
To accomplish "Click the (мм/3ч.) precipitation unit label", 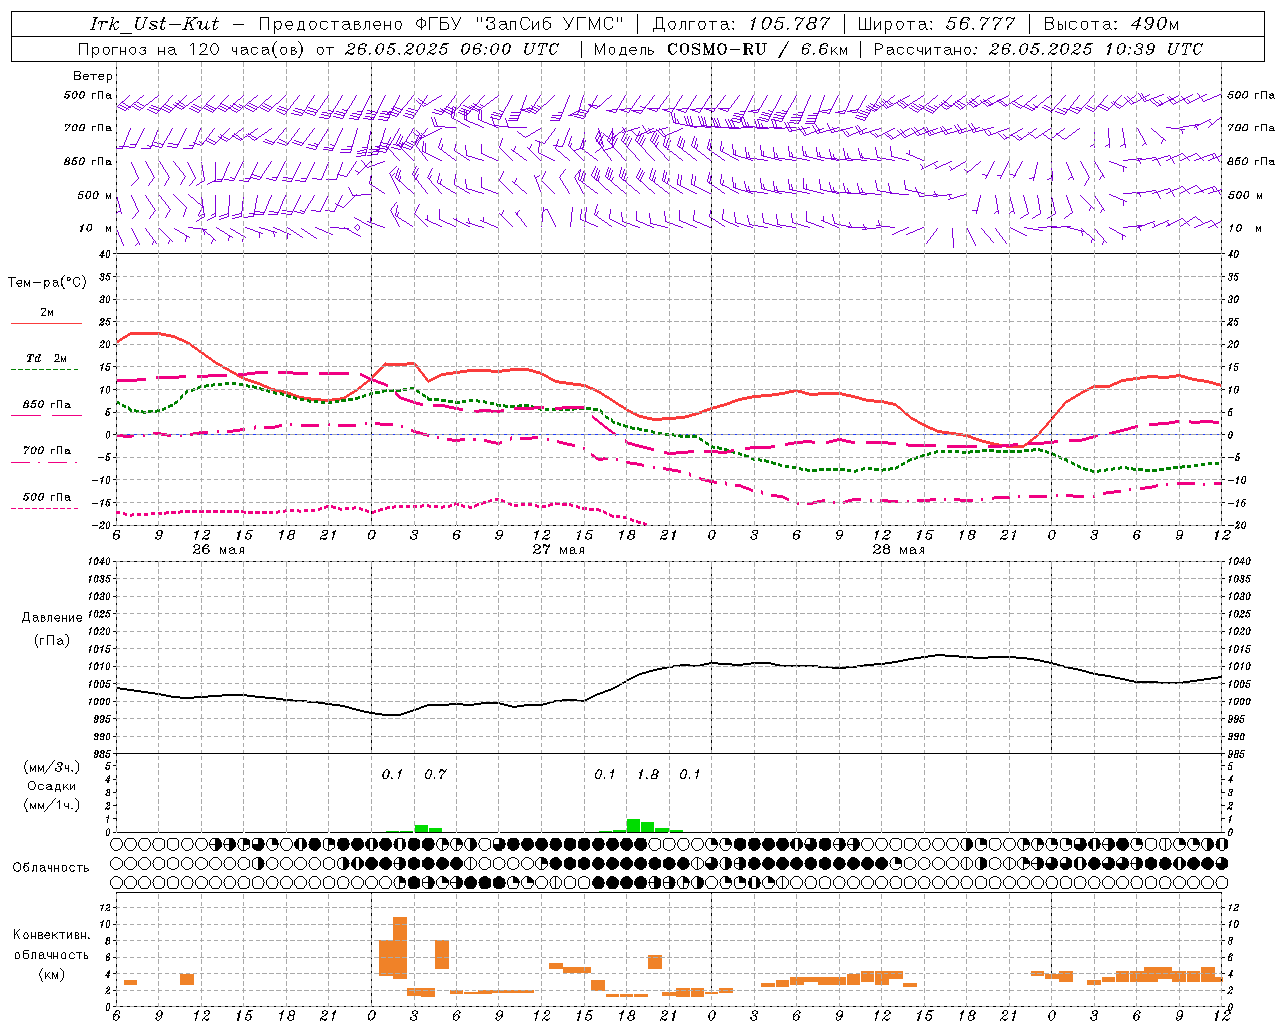I will pyautogui.click(x=52, y=768).
